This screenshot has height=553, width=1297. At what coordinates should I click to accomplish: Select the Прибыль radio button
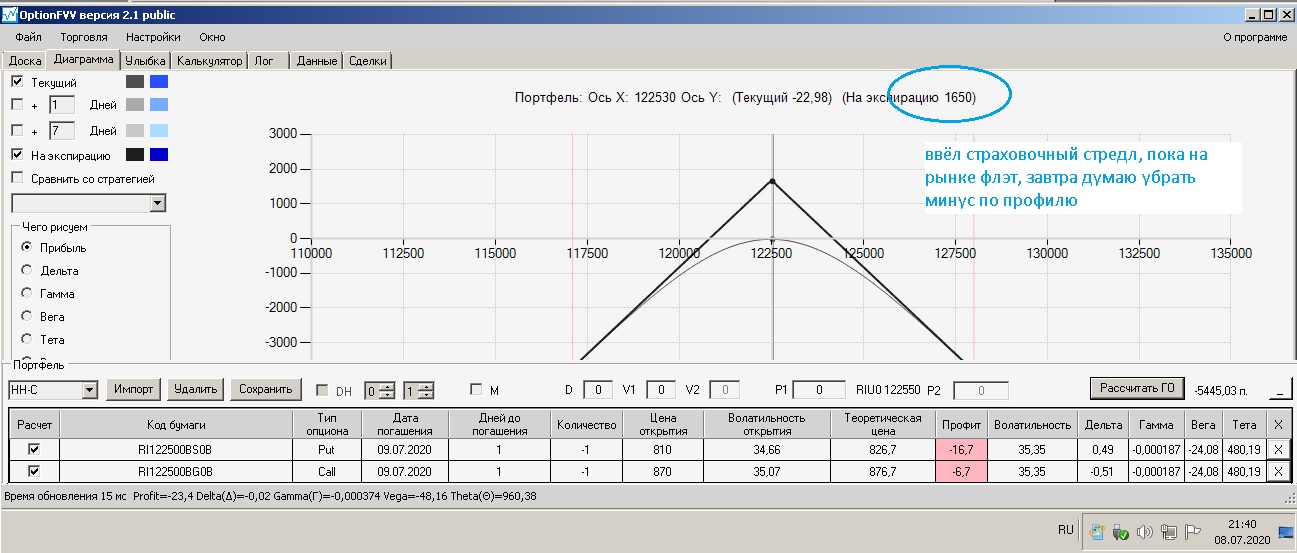[27, 247]
